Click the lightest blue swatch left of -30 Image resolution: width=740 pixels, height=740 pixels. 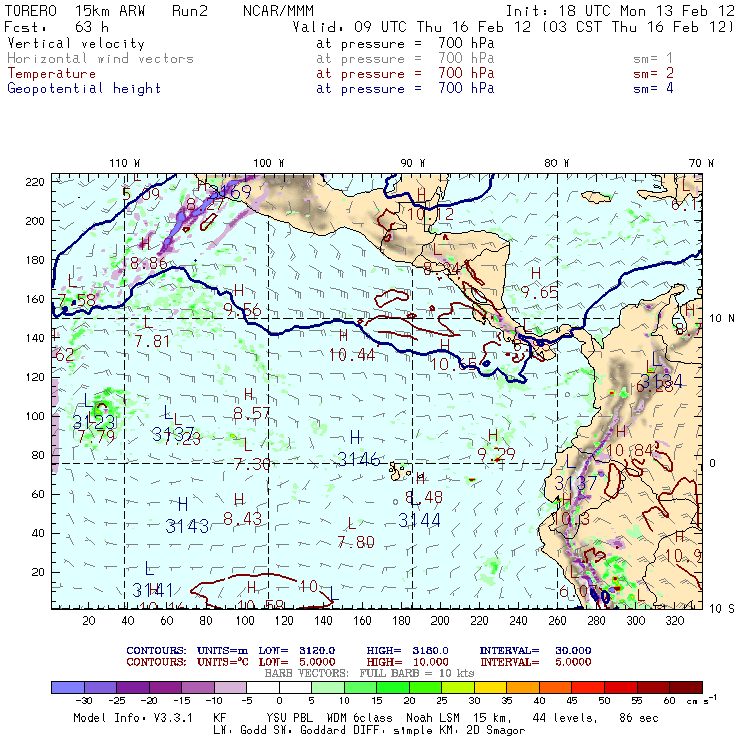click(x=68, y=687)
